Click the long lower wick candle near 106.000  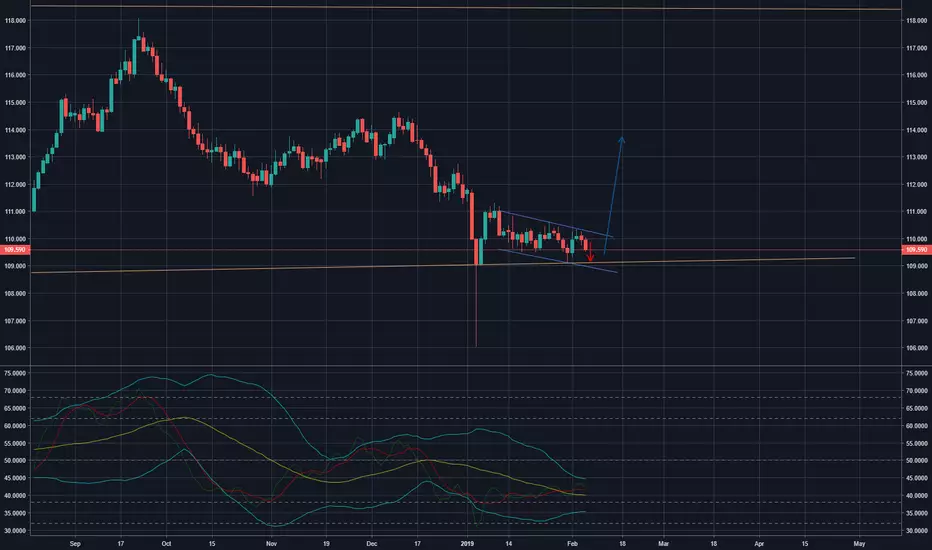tap(476, 293)
